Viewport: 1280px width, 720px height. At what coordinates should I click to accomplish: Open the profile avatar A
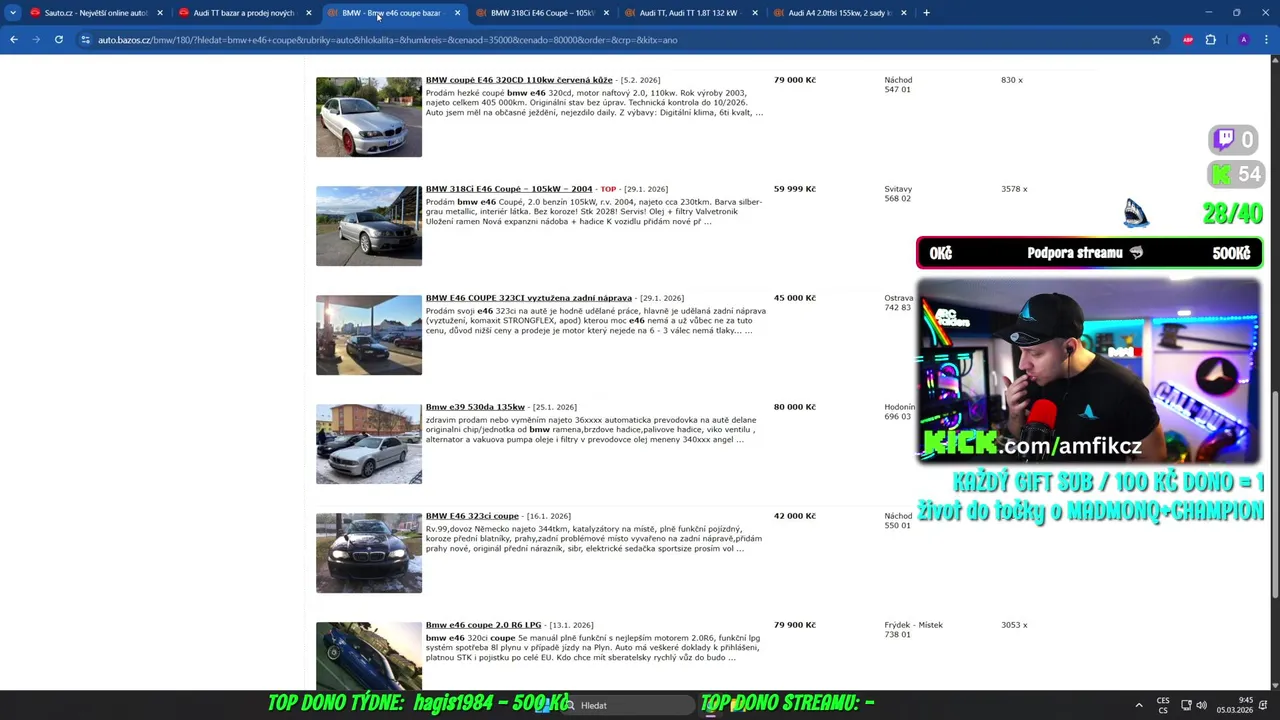pos(1243,40)
